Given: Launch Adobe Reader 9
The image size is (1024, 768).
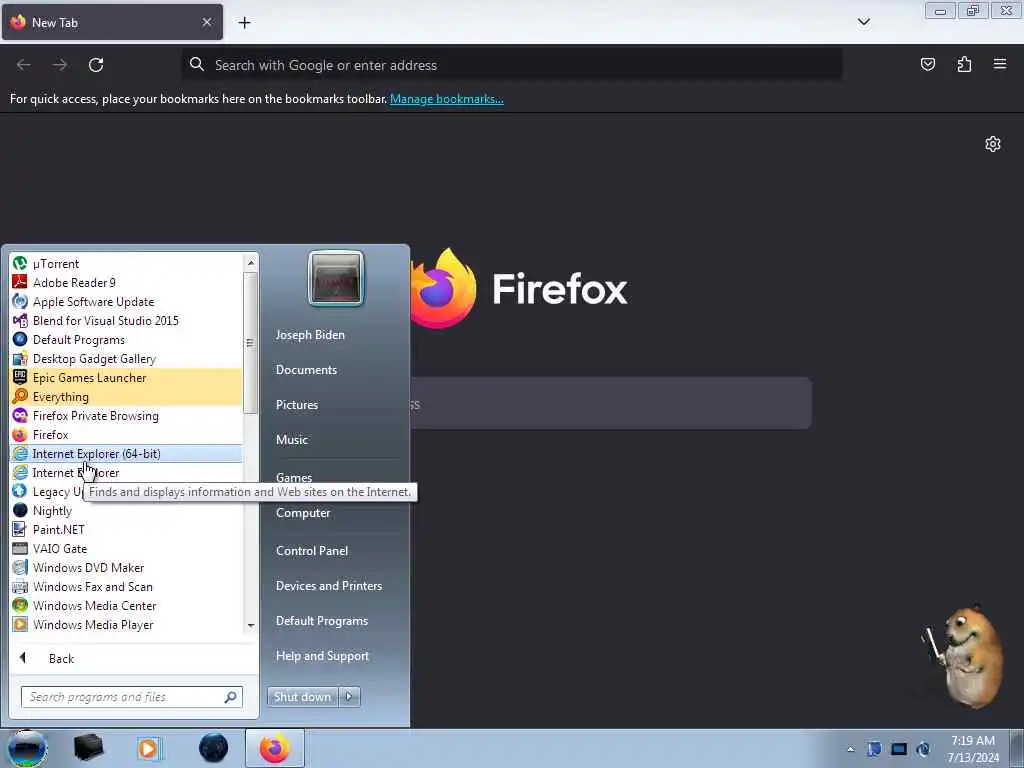Looking at the screenshot, I should point(126,283).
